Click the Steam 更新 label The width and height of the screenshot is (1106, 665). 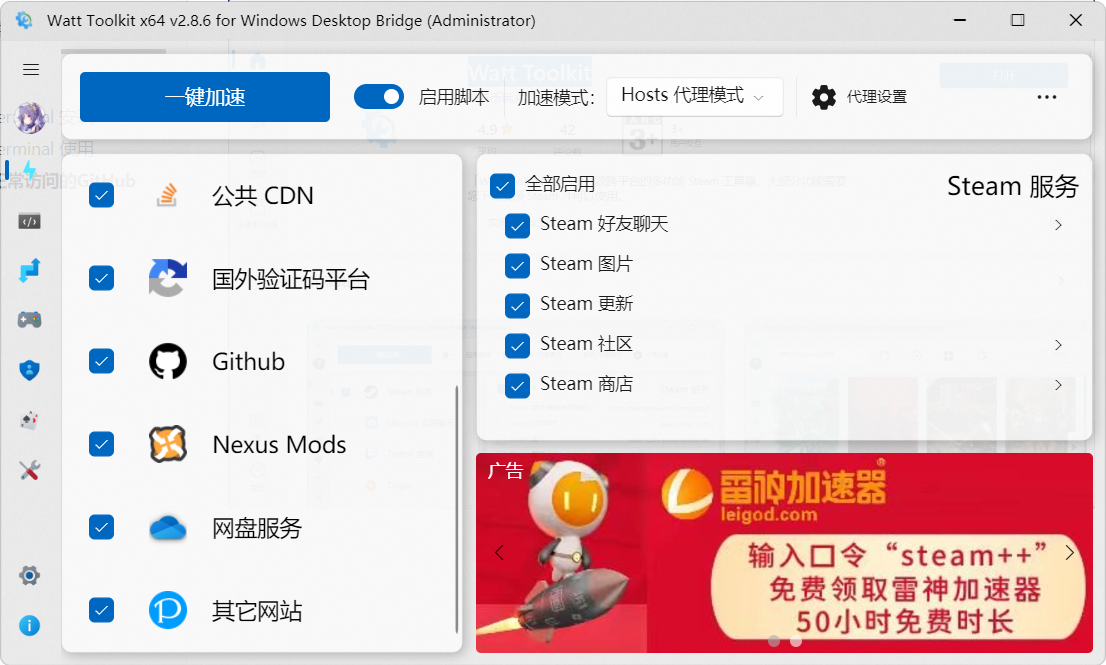pyautogui.click(x=586, y=304)
